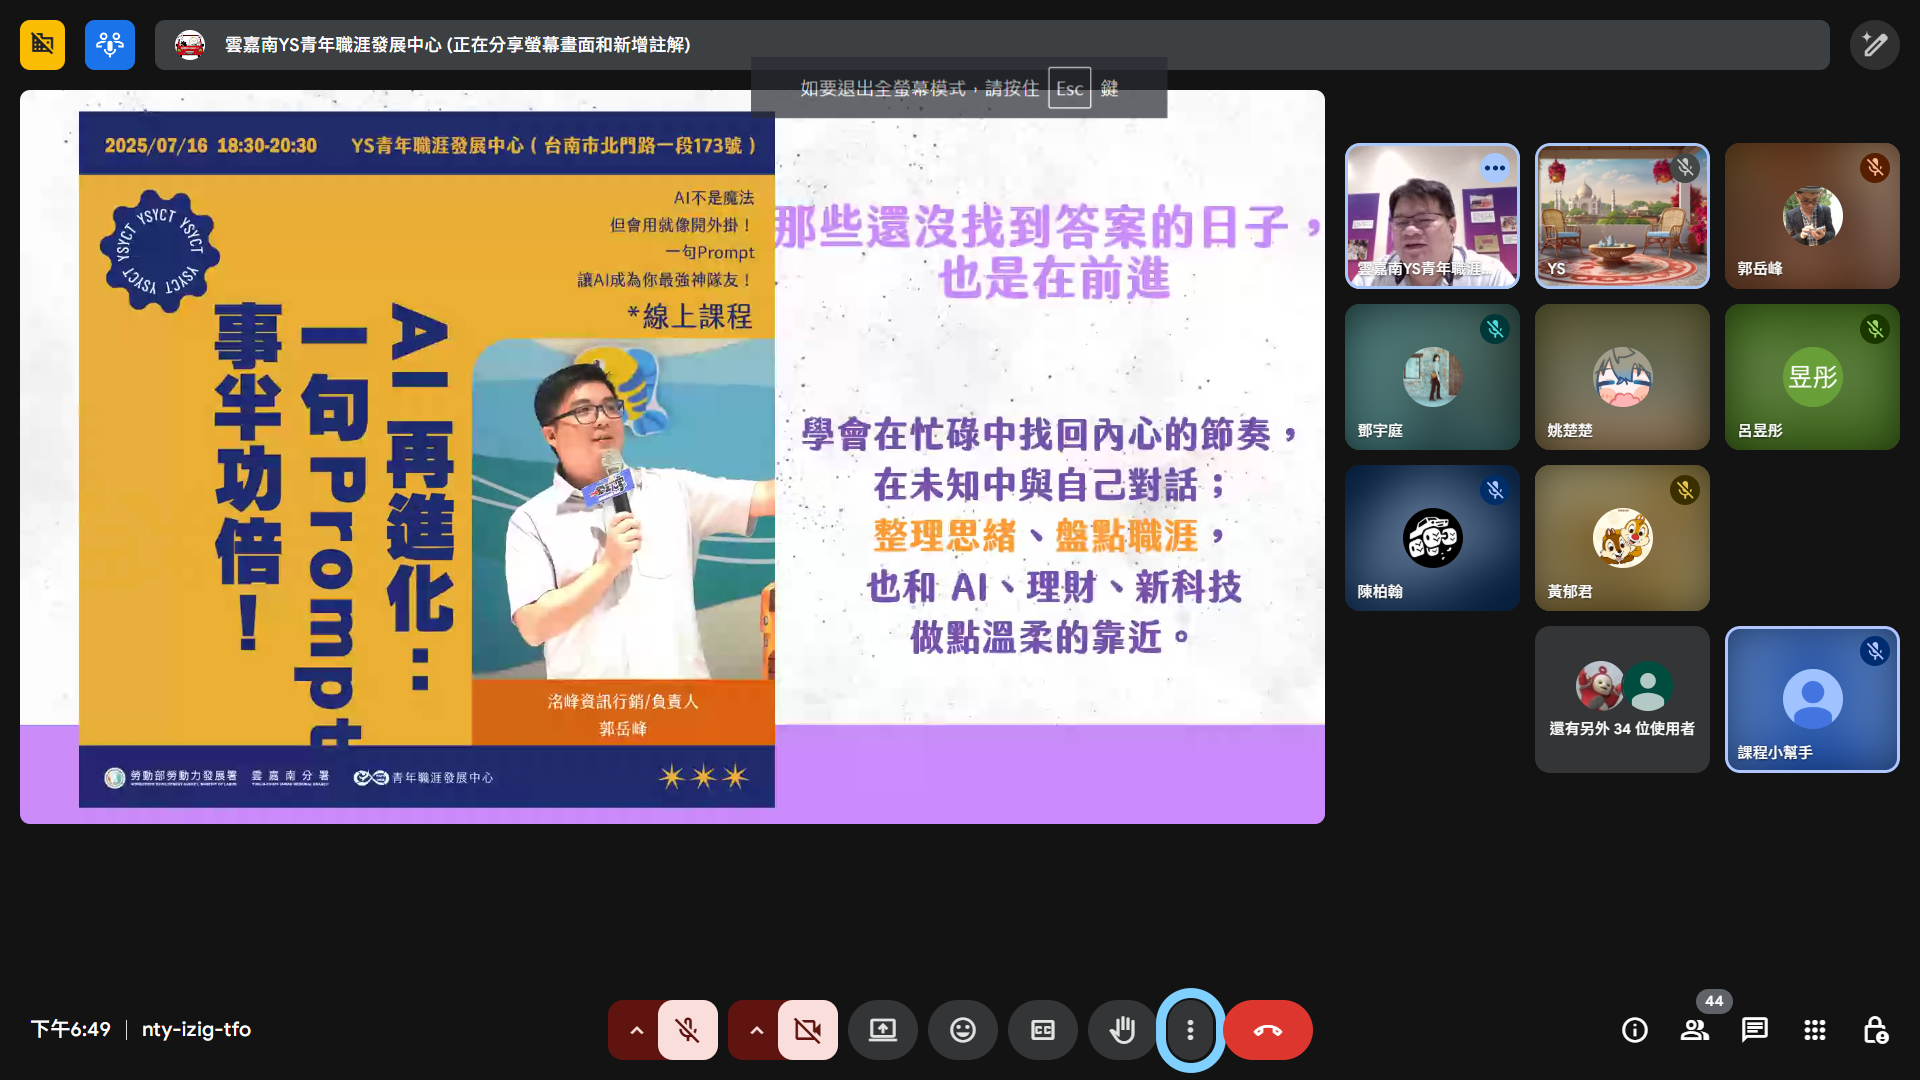1920x1080 pixels.
Task: Toggle closed captions
Action: [x=1042, y=1030]
